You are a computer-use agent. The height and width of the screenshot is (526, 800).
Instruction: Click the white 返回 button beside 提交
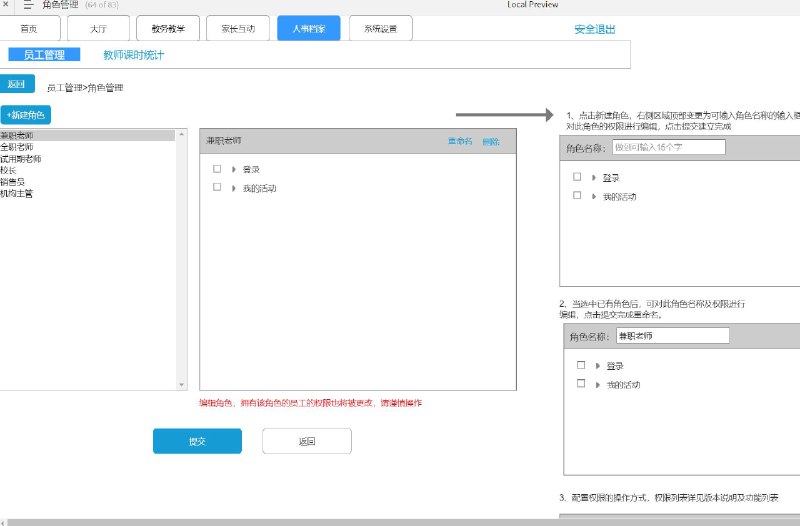307,441
